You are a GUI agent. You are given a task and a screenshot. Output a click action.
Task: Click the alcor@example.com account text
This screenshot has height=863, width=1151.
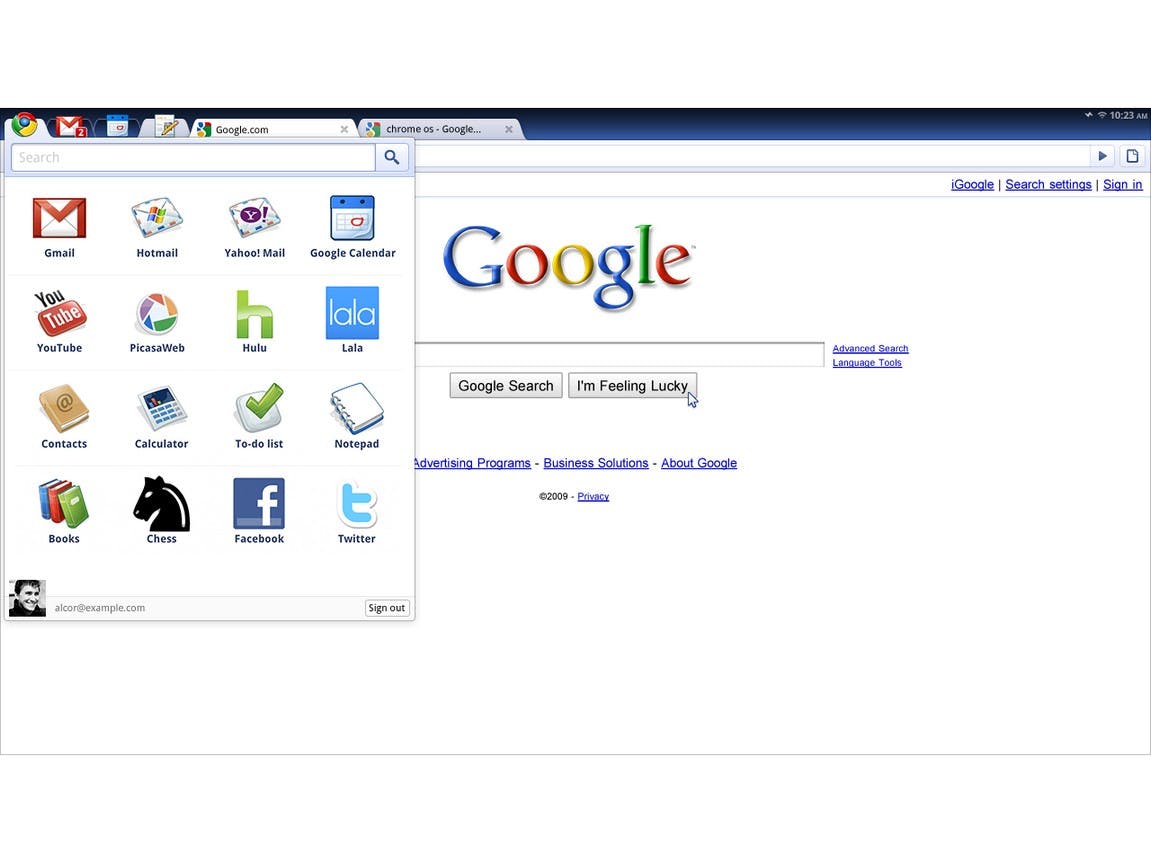point(100,608)
